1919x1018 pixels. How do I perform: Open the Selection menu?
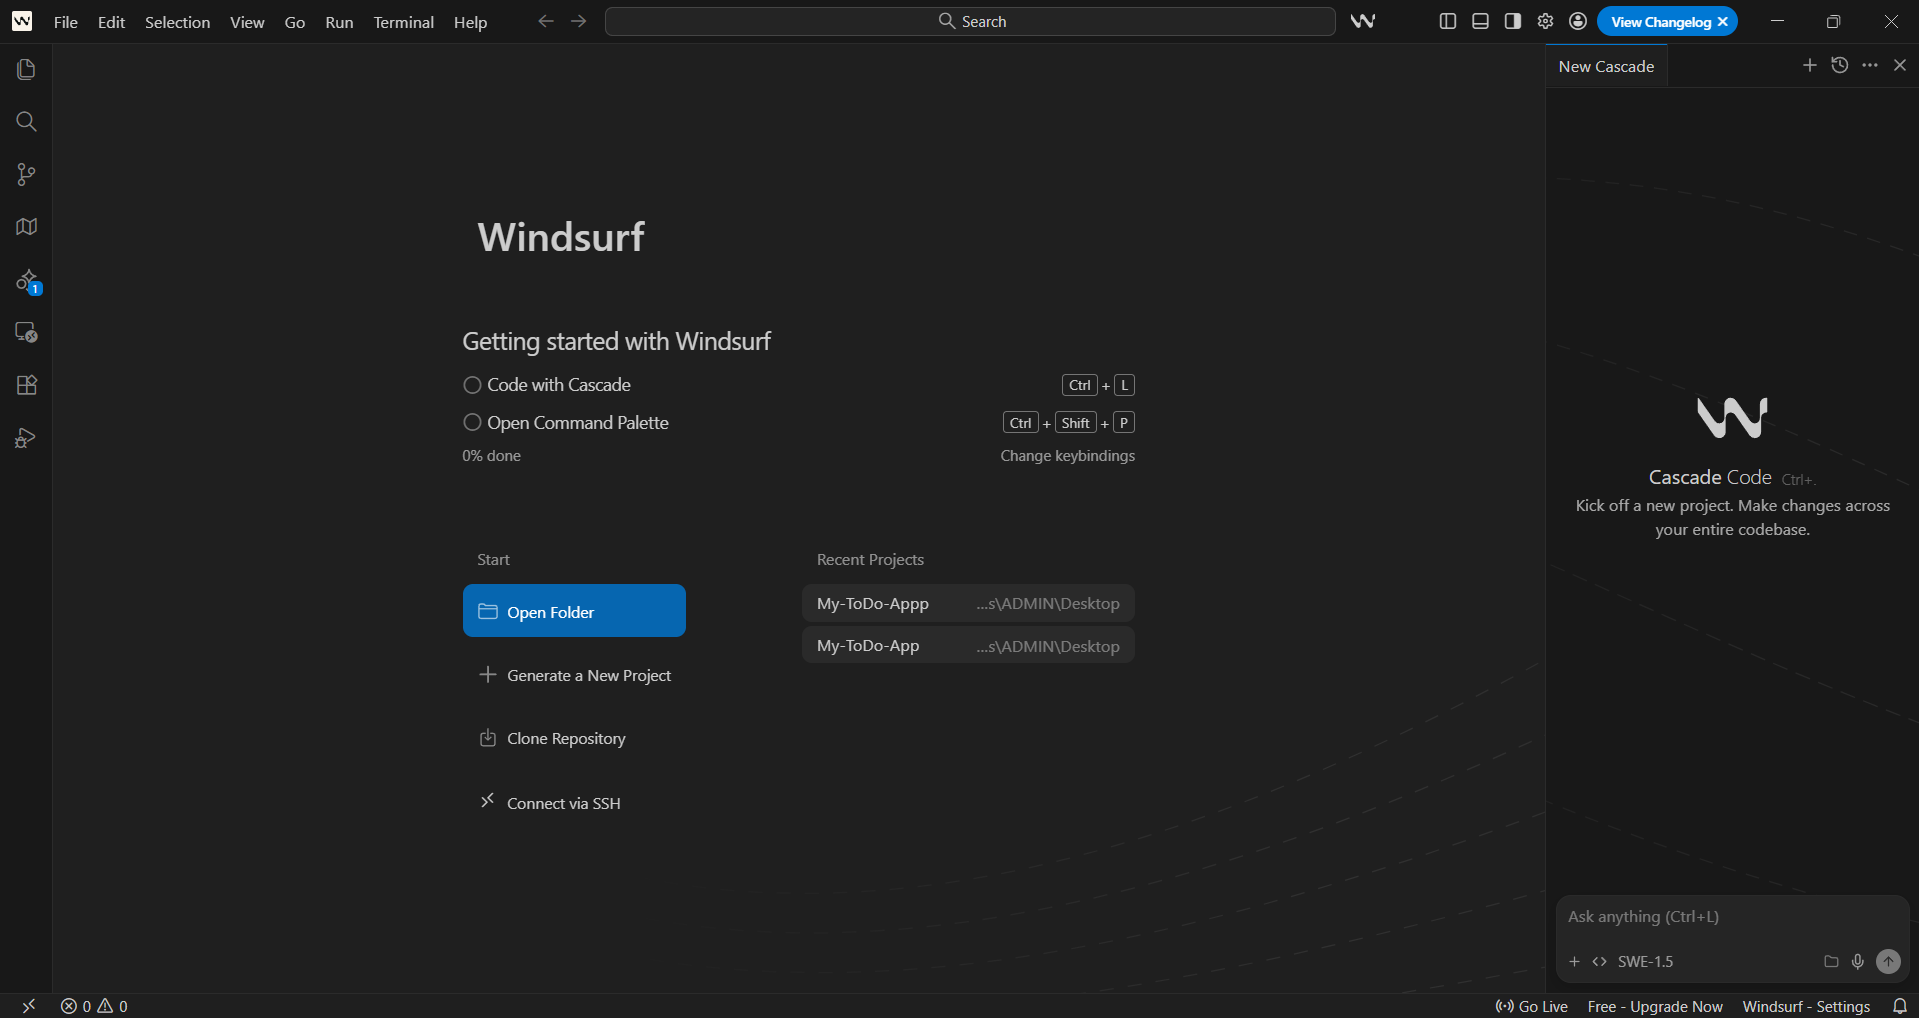pos(177,22)
